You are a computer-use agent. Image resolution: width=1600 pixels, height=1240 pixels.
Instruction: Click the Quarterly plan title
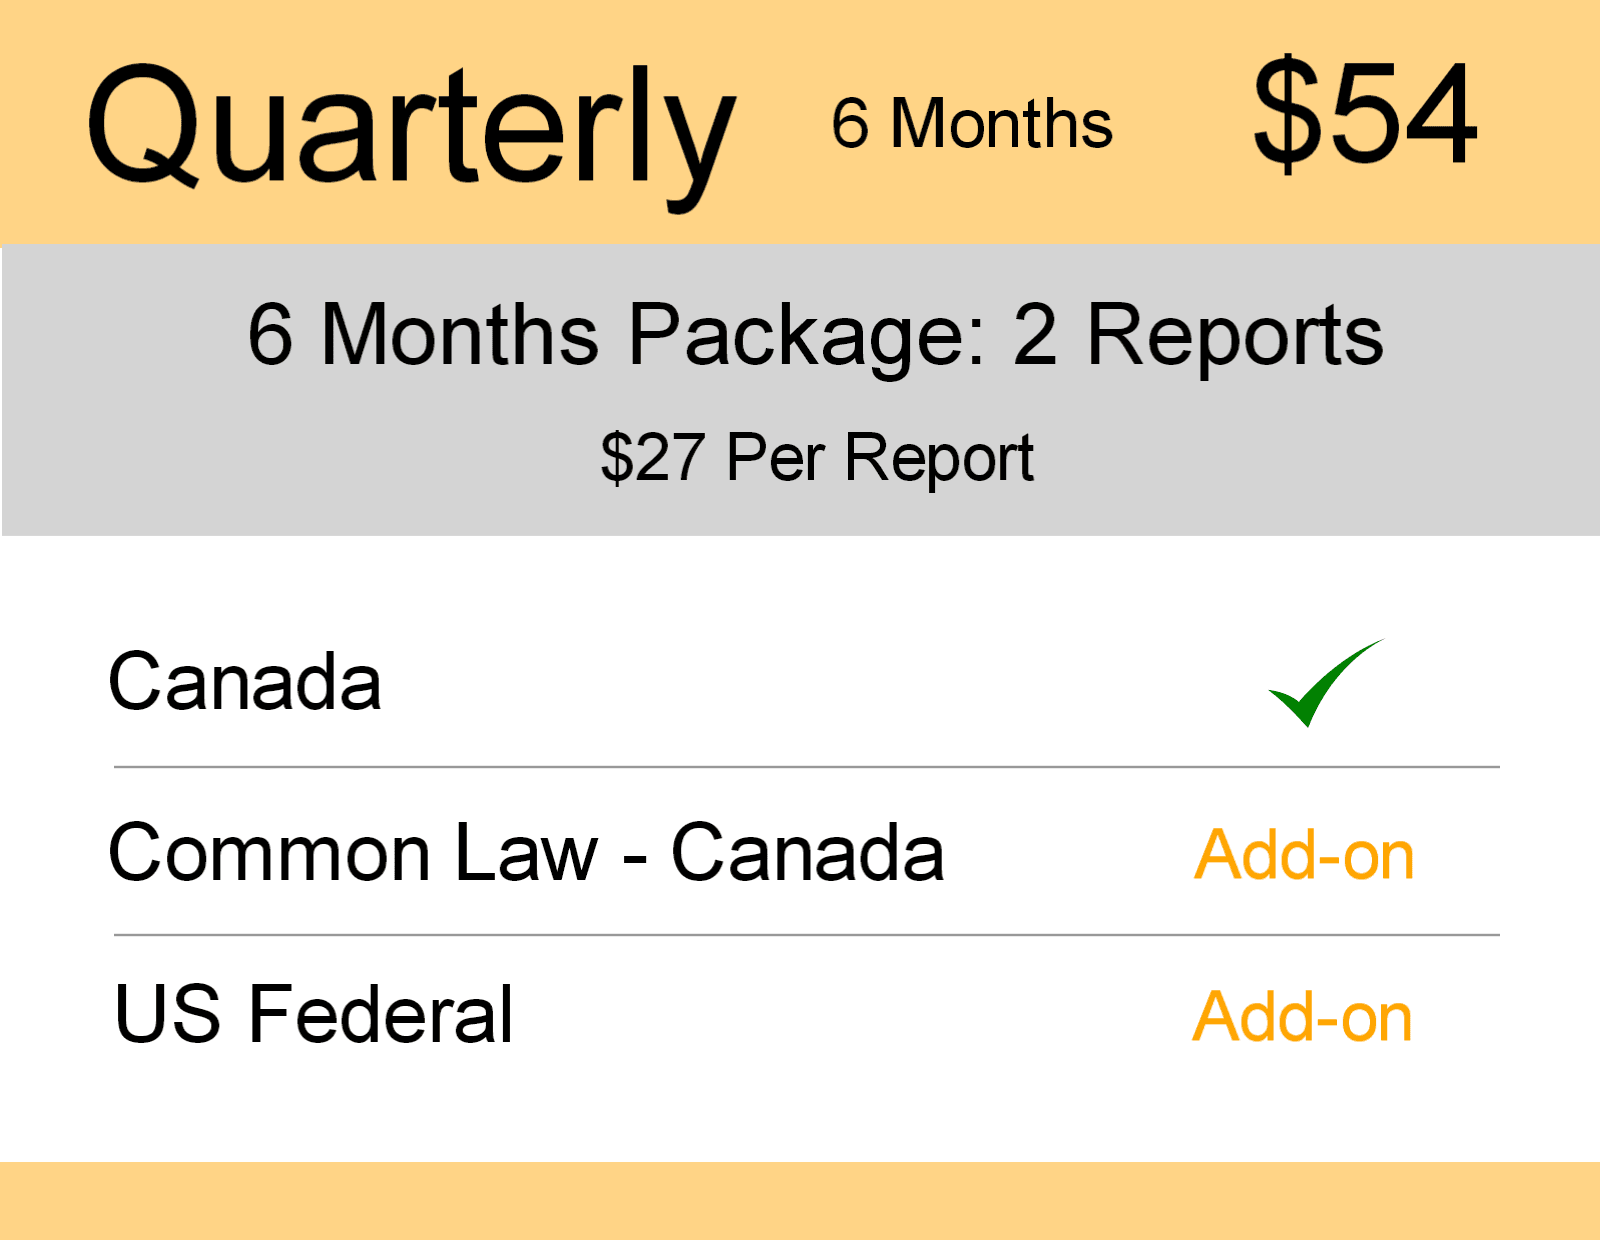[x=410, y=128]
